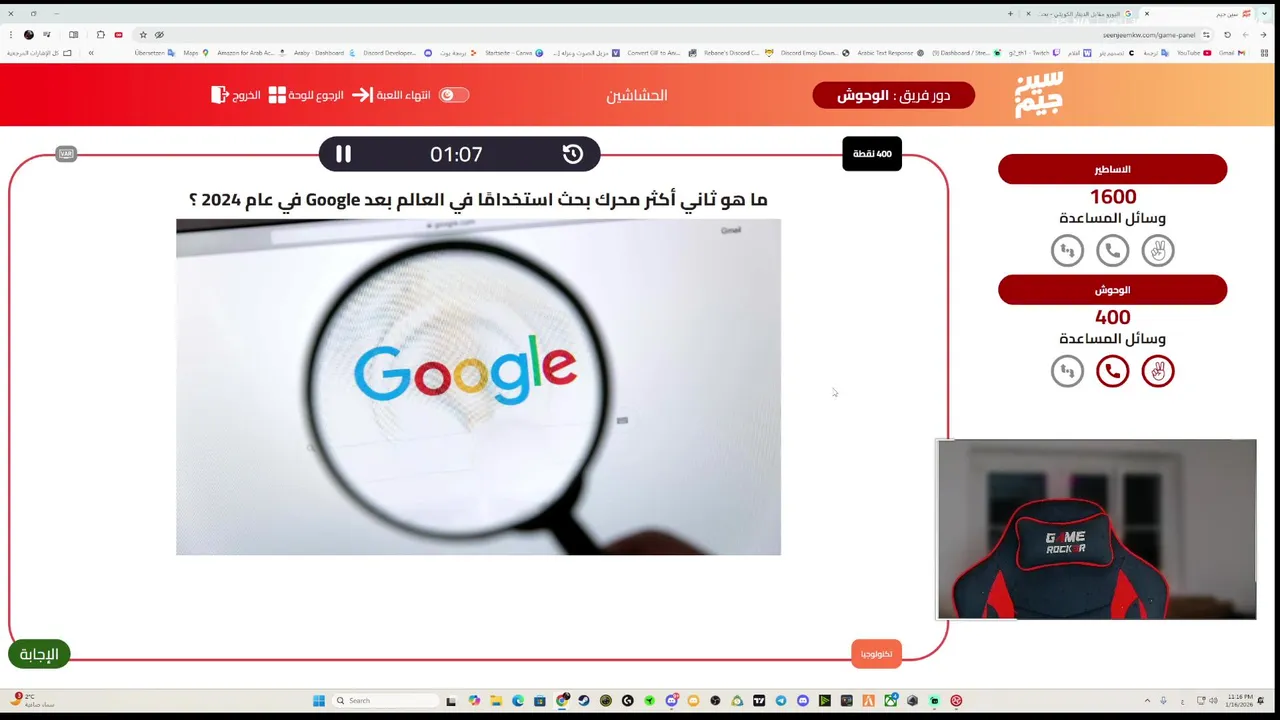Click the الاساطير team phone call help icon
Screen dimensions: 1280x720
pyautogui.click(x=1113, y=251)
